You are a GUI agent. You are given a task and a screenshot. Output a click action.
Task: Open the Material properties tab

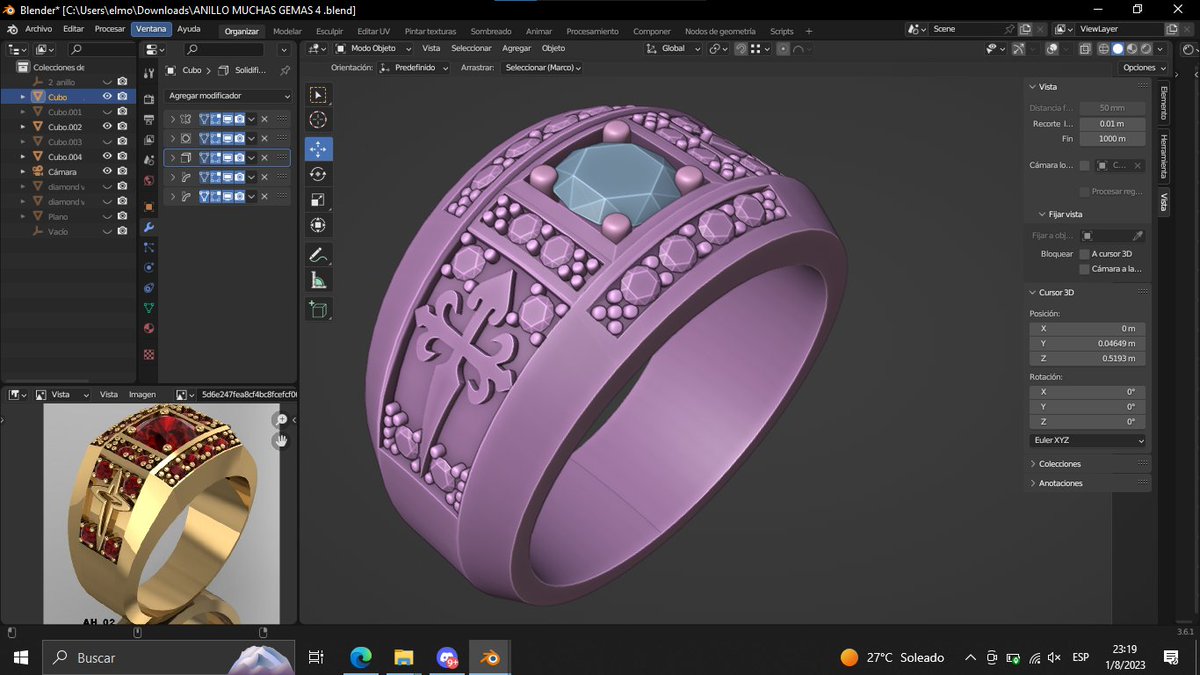click(x=149, y=327)
